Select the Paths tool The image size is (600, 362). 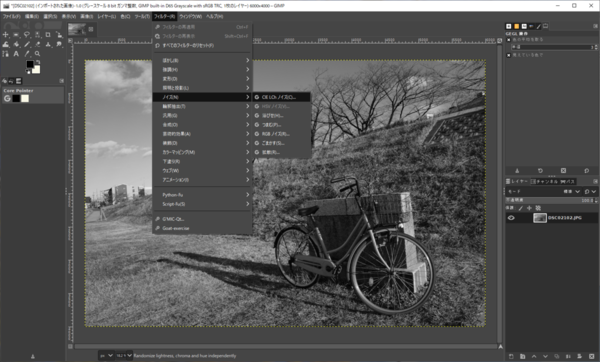coord(5,54)
